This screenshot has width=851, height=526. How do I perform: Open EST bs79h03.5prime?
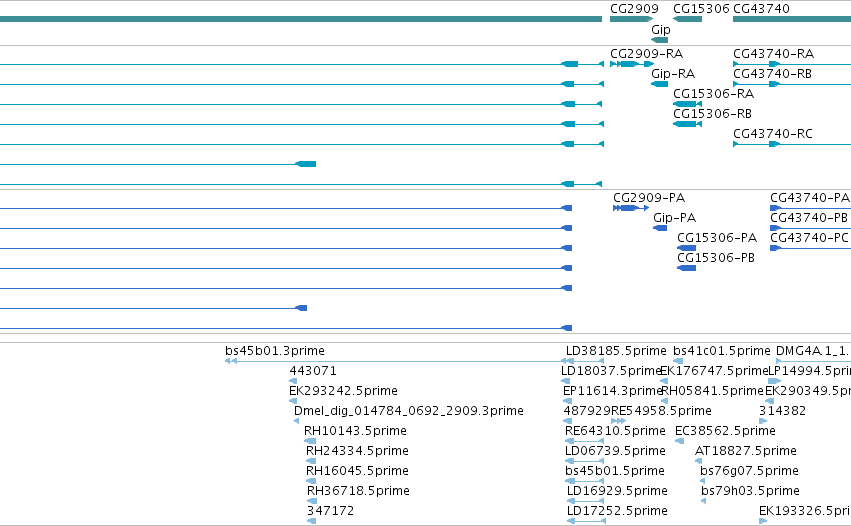pyautogui.click(x=750, y=492)
